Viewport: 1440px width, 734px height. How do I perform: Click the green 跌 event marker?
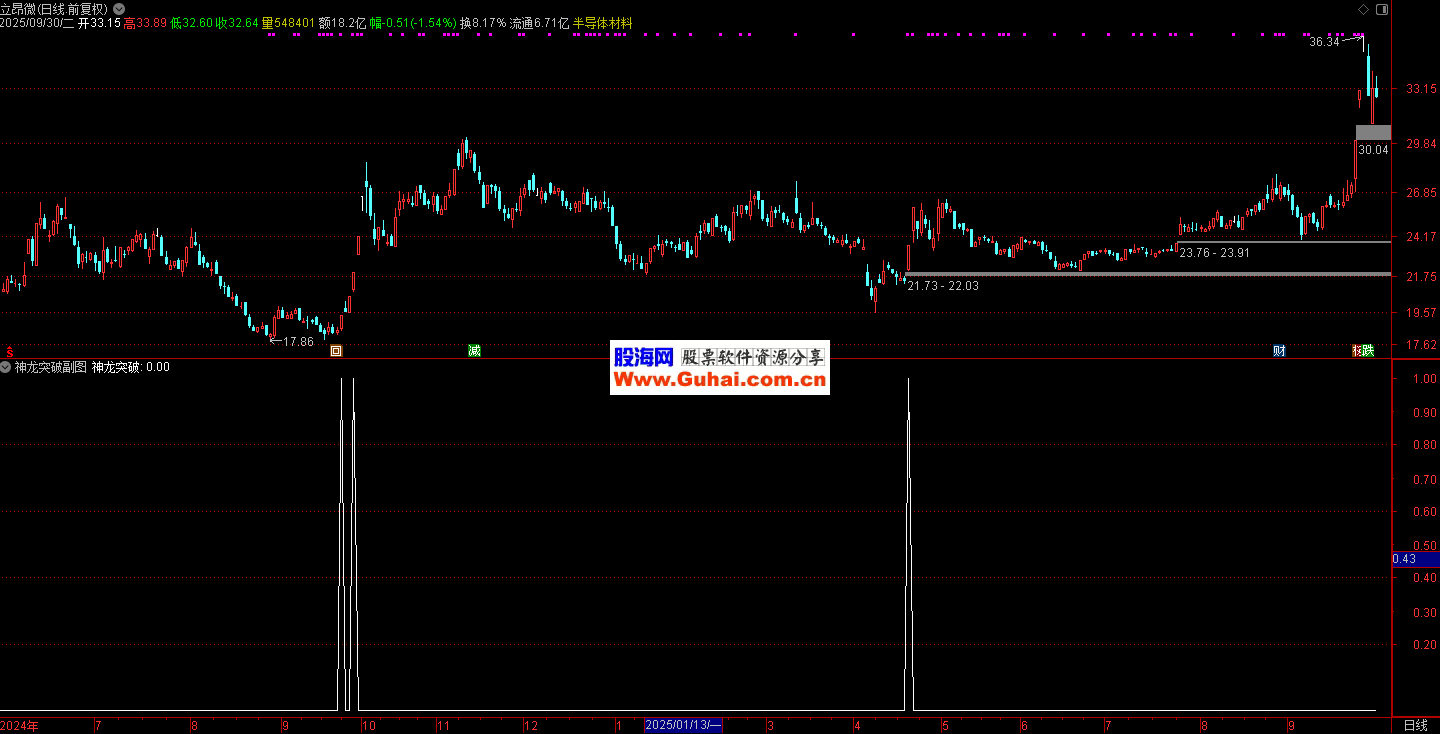(x=1368, y=351)
